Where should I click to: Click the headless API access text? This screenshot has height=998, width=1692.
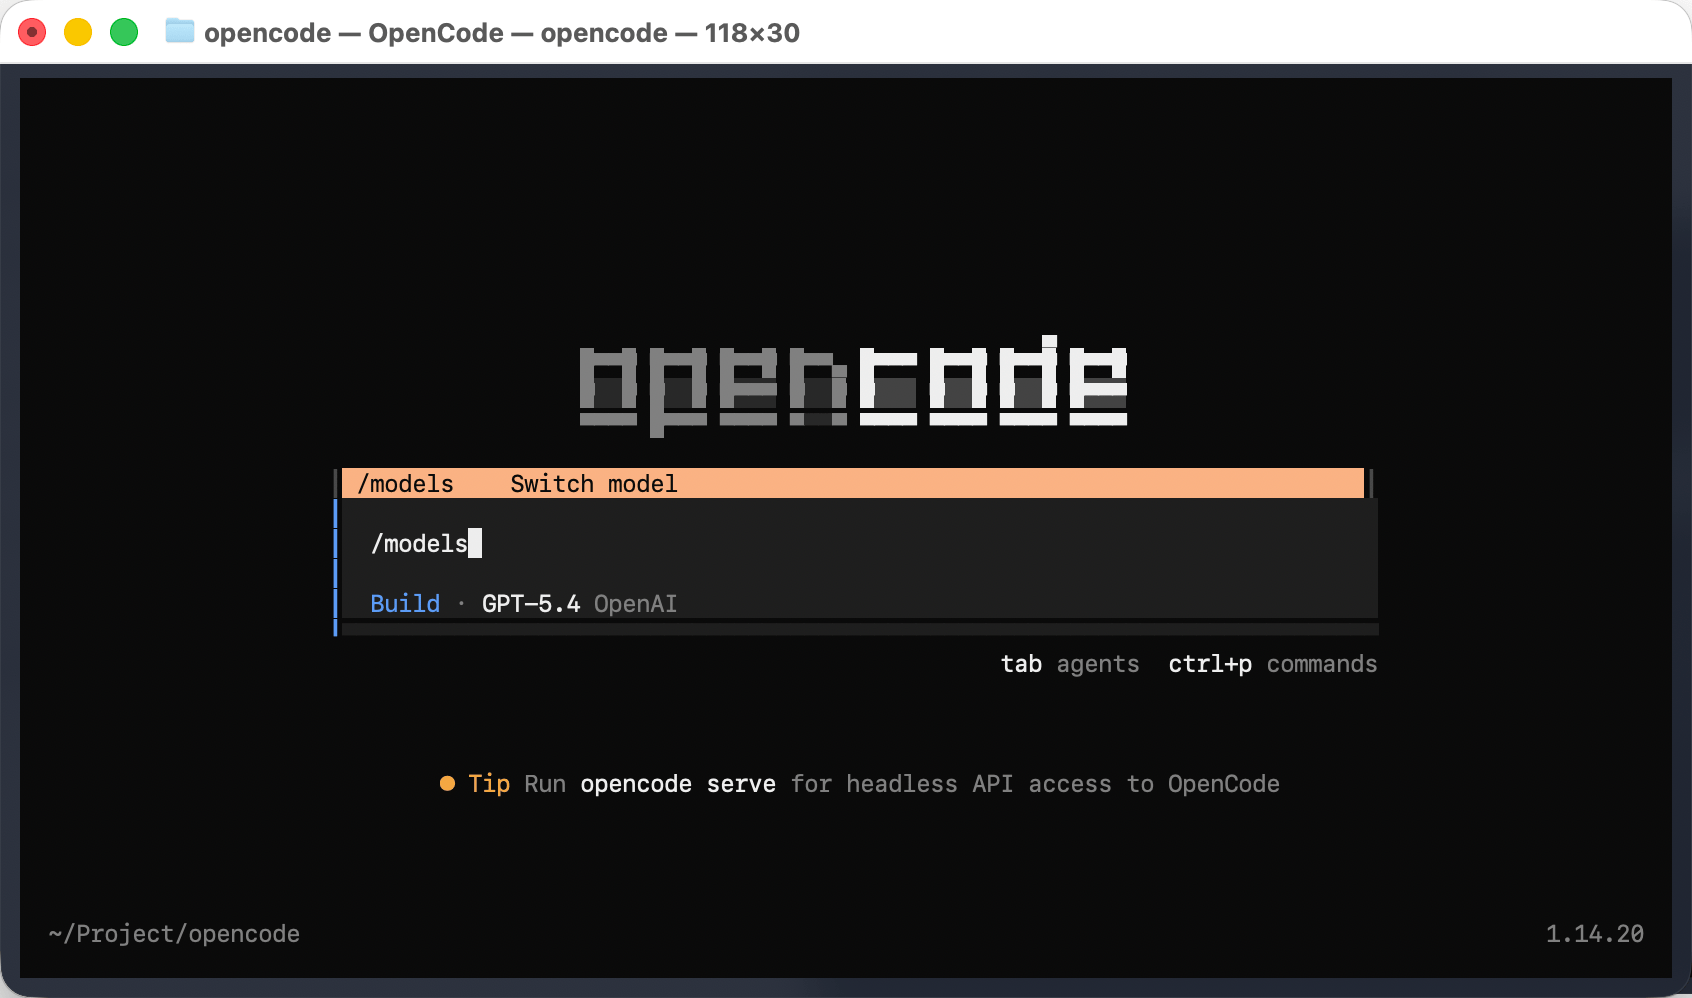979,784
